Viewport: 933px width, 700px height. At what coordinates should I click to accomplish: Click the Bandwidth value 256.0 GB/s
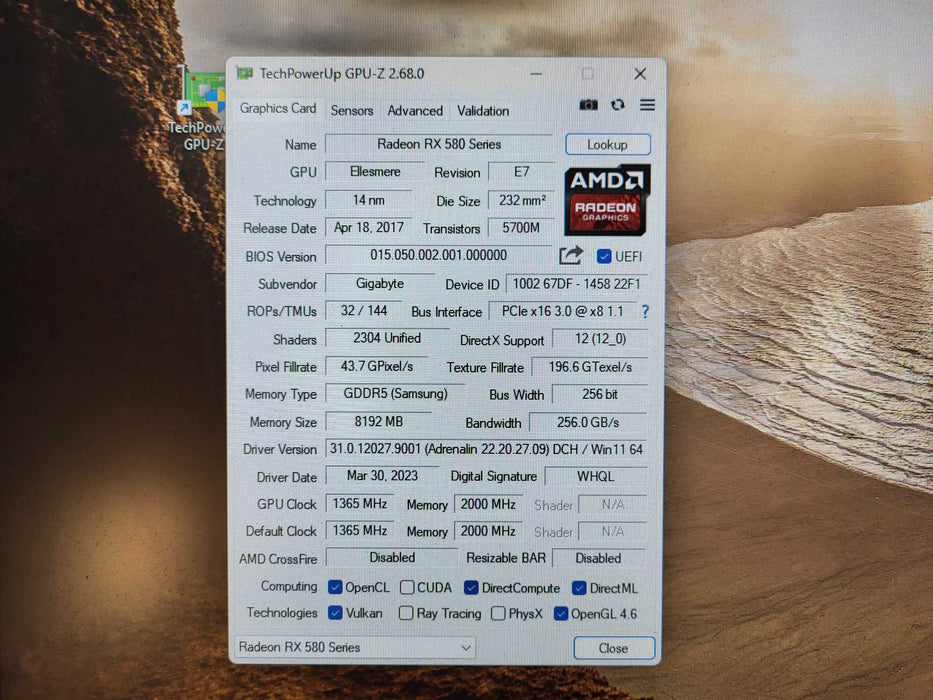click(x=588, y=422)
